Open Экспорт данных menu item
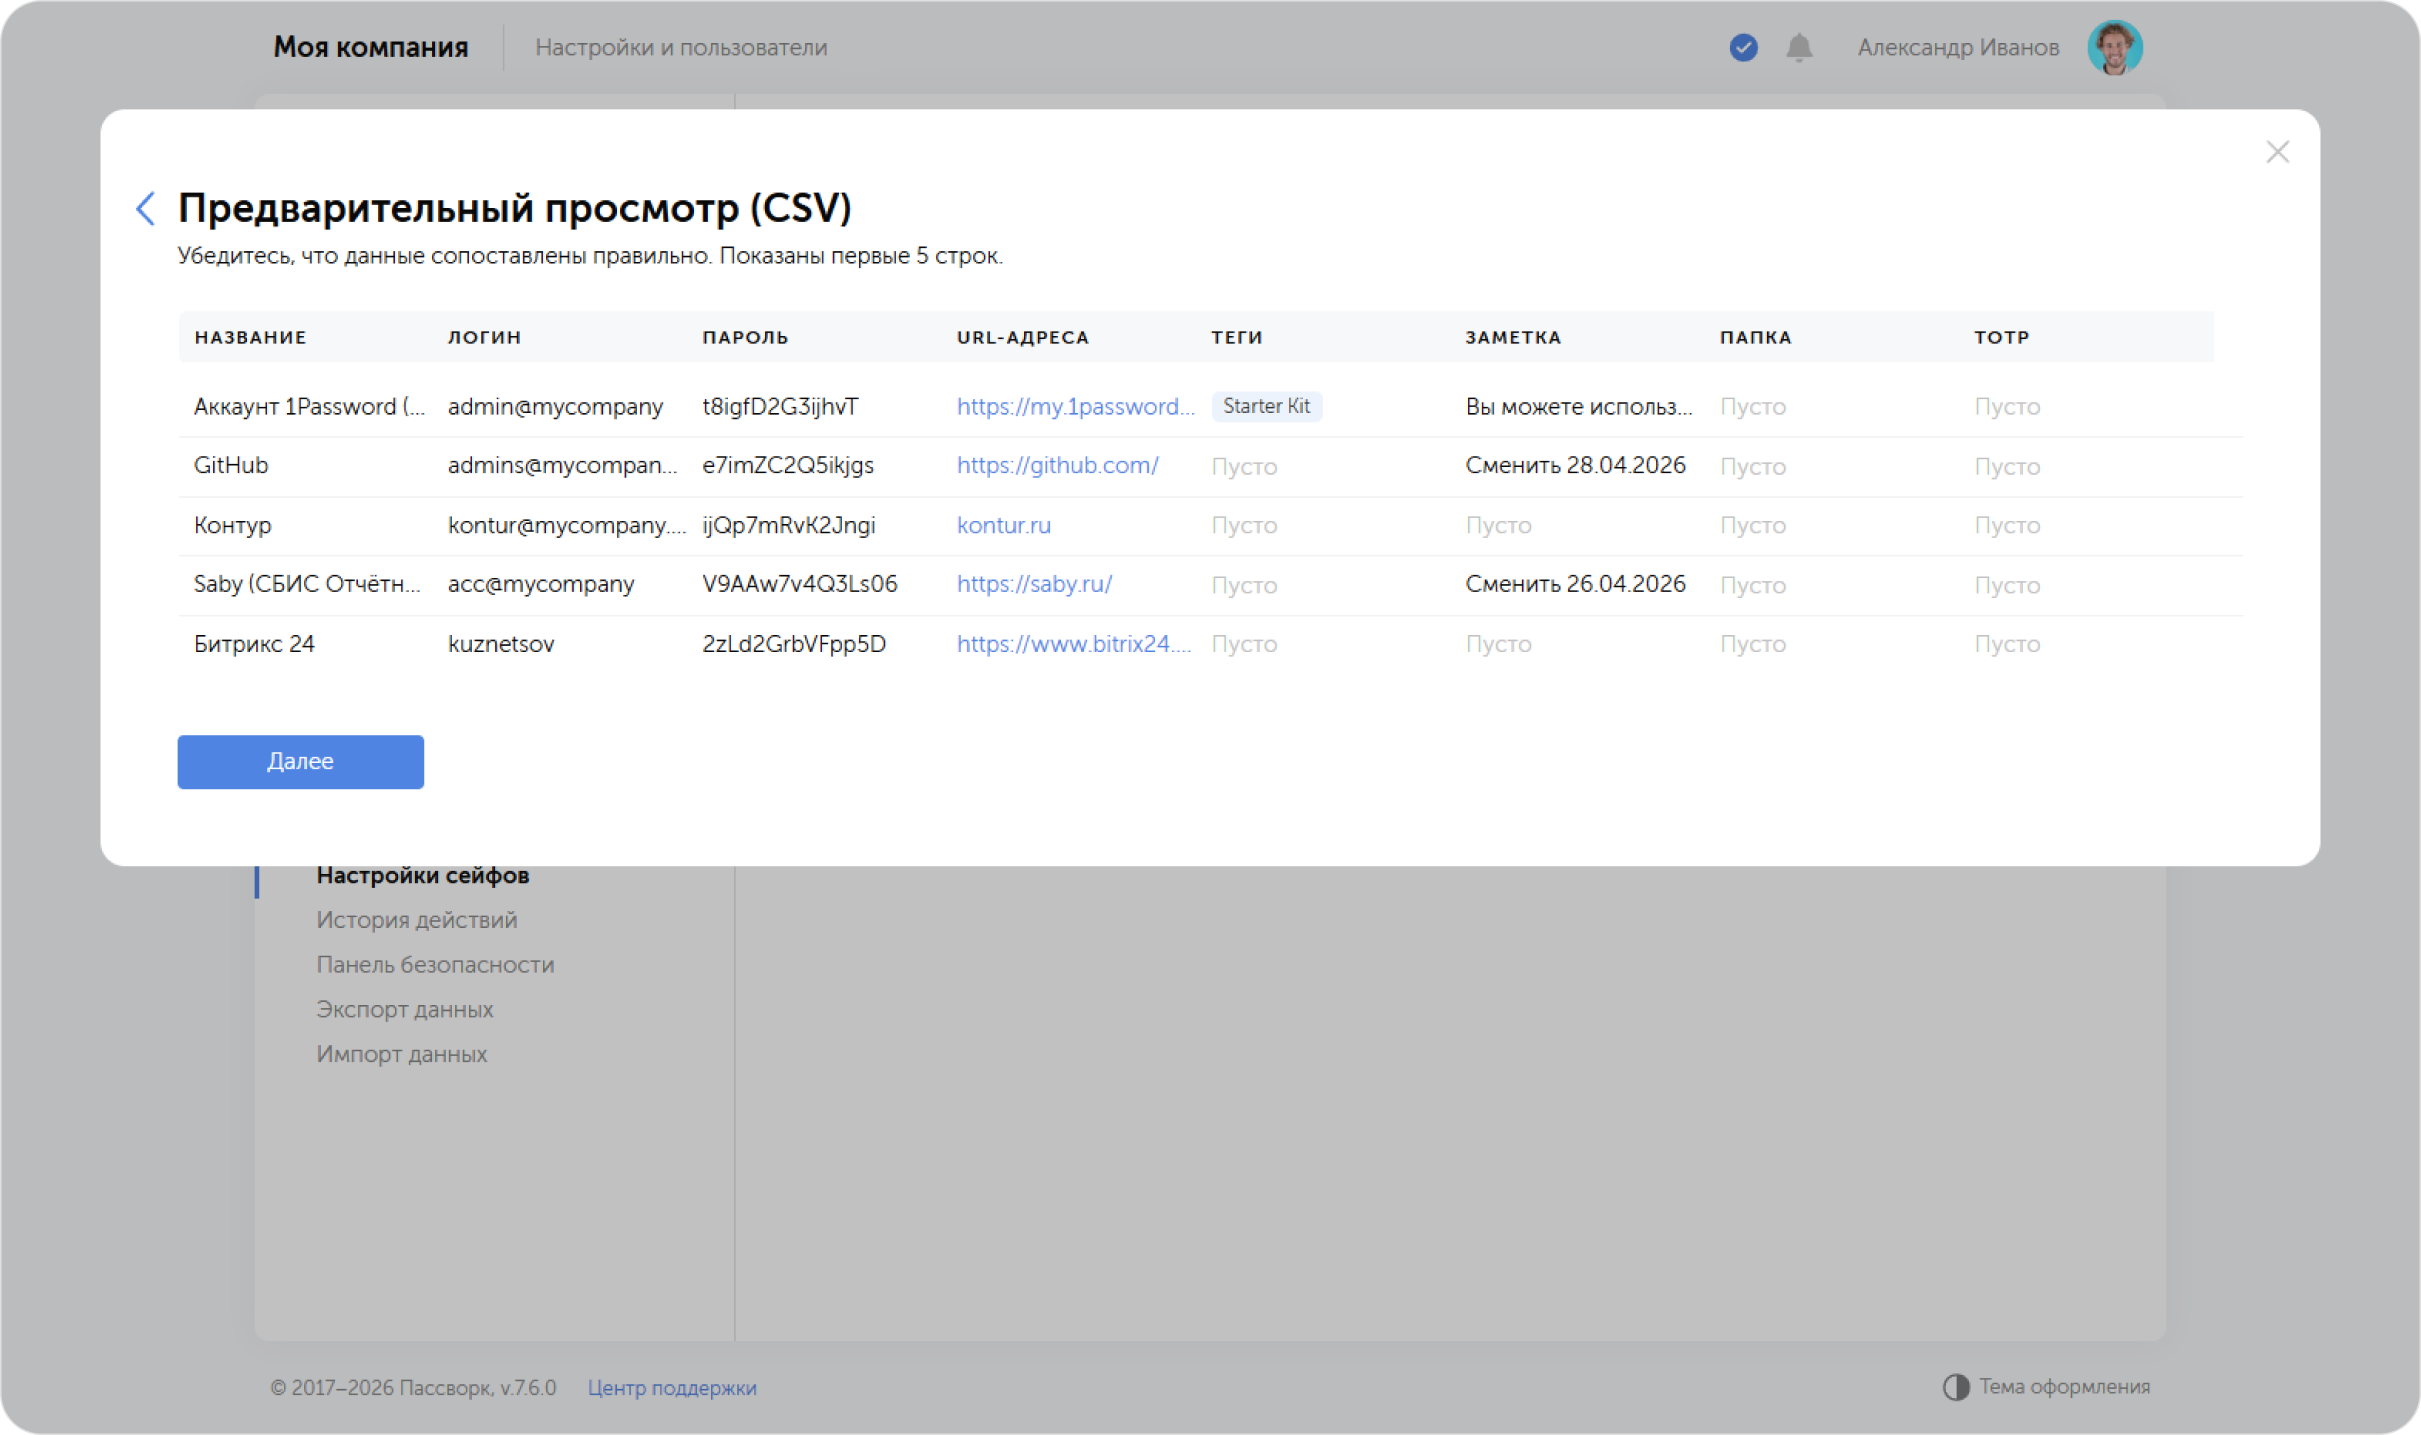Viewport: 2421px width, 1435px height. point(405,1010)
